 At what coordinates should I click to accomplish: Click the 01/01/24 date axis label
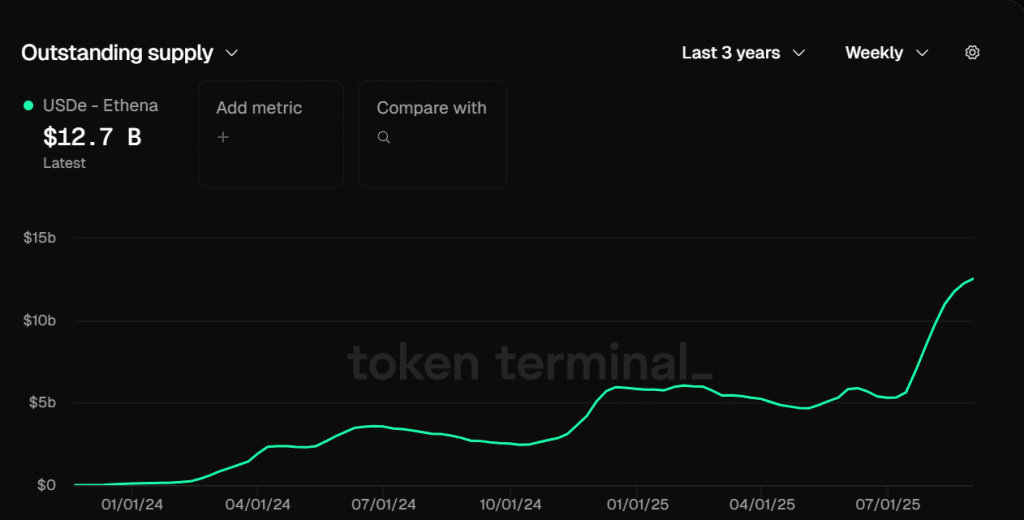coord(131,505)
